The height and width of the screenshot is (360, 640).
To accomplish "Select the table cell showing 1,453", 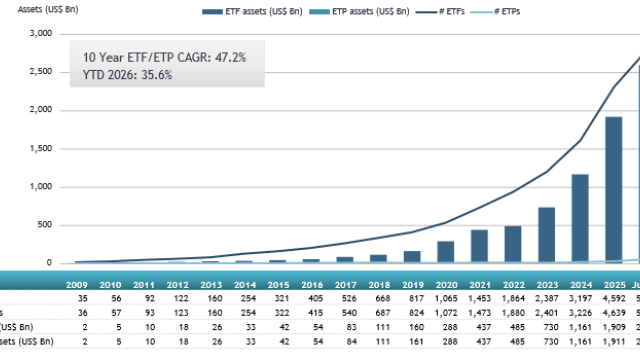I will point(480,299).
